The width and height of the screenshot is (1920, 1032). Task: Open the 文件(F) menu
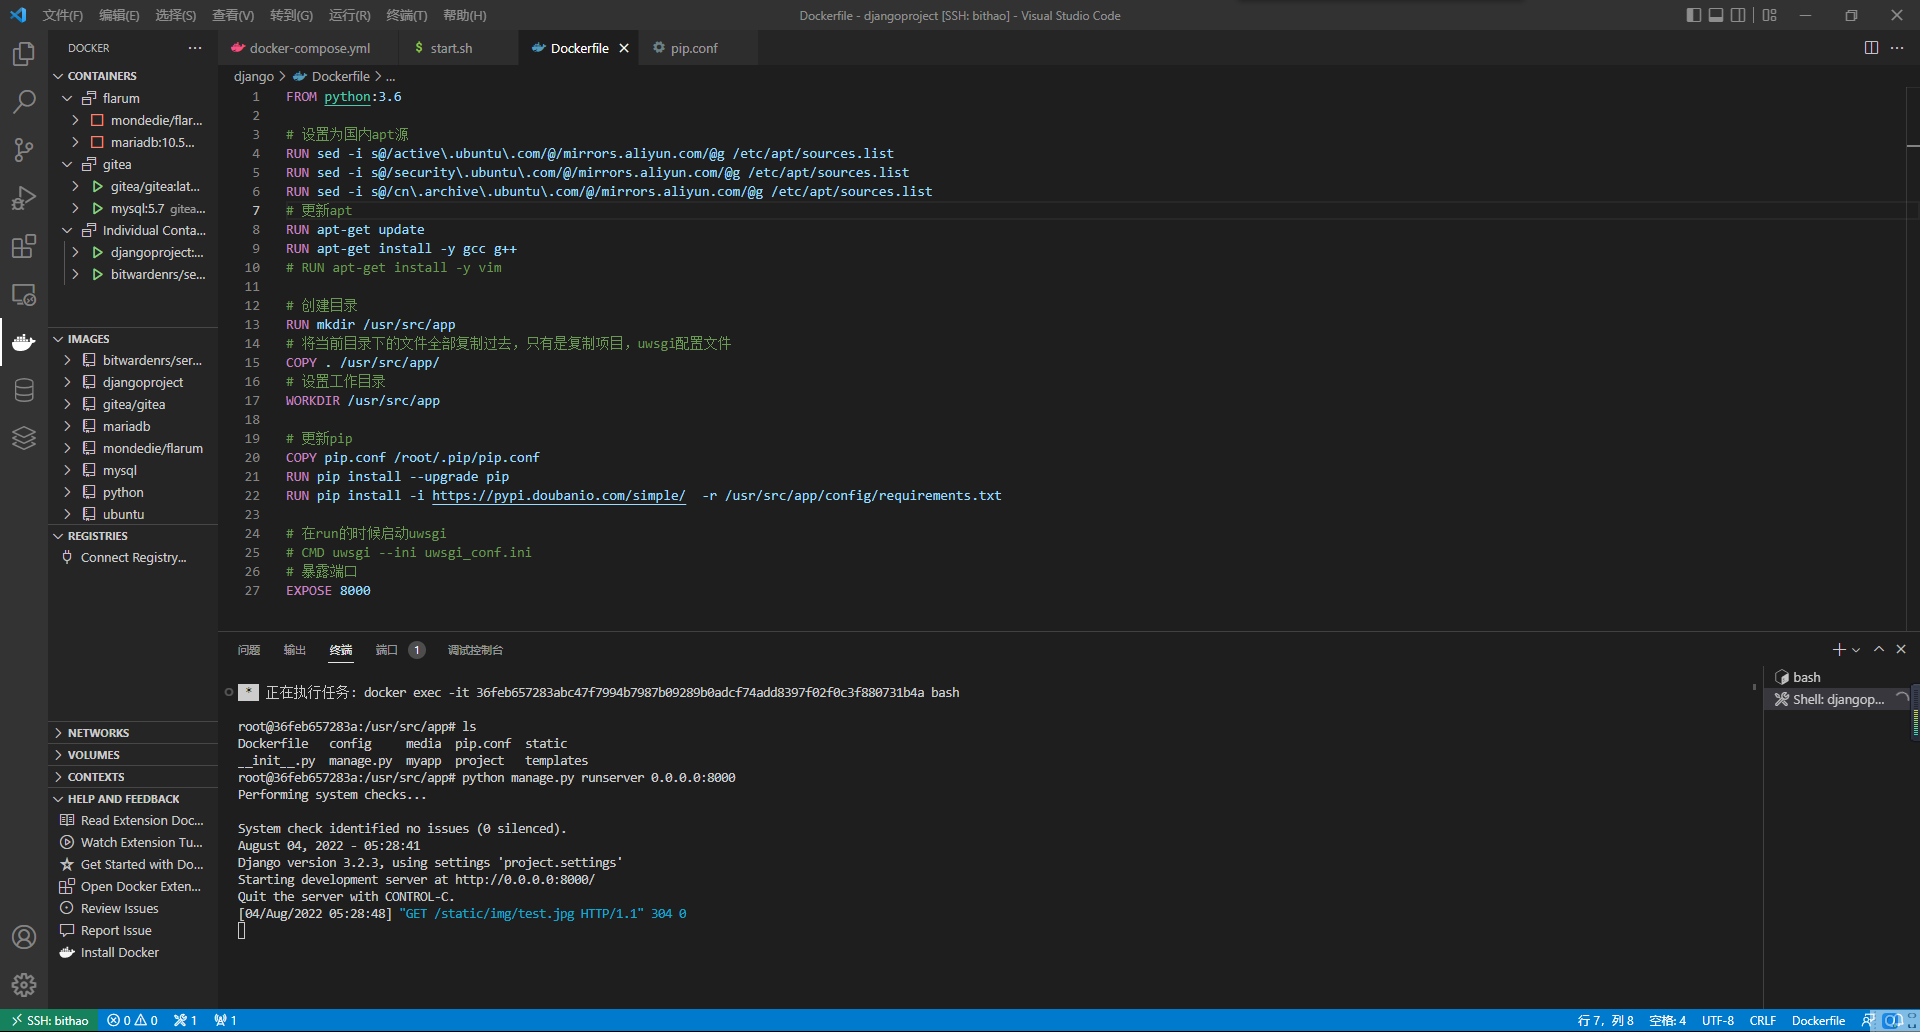pos(63,15)
